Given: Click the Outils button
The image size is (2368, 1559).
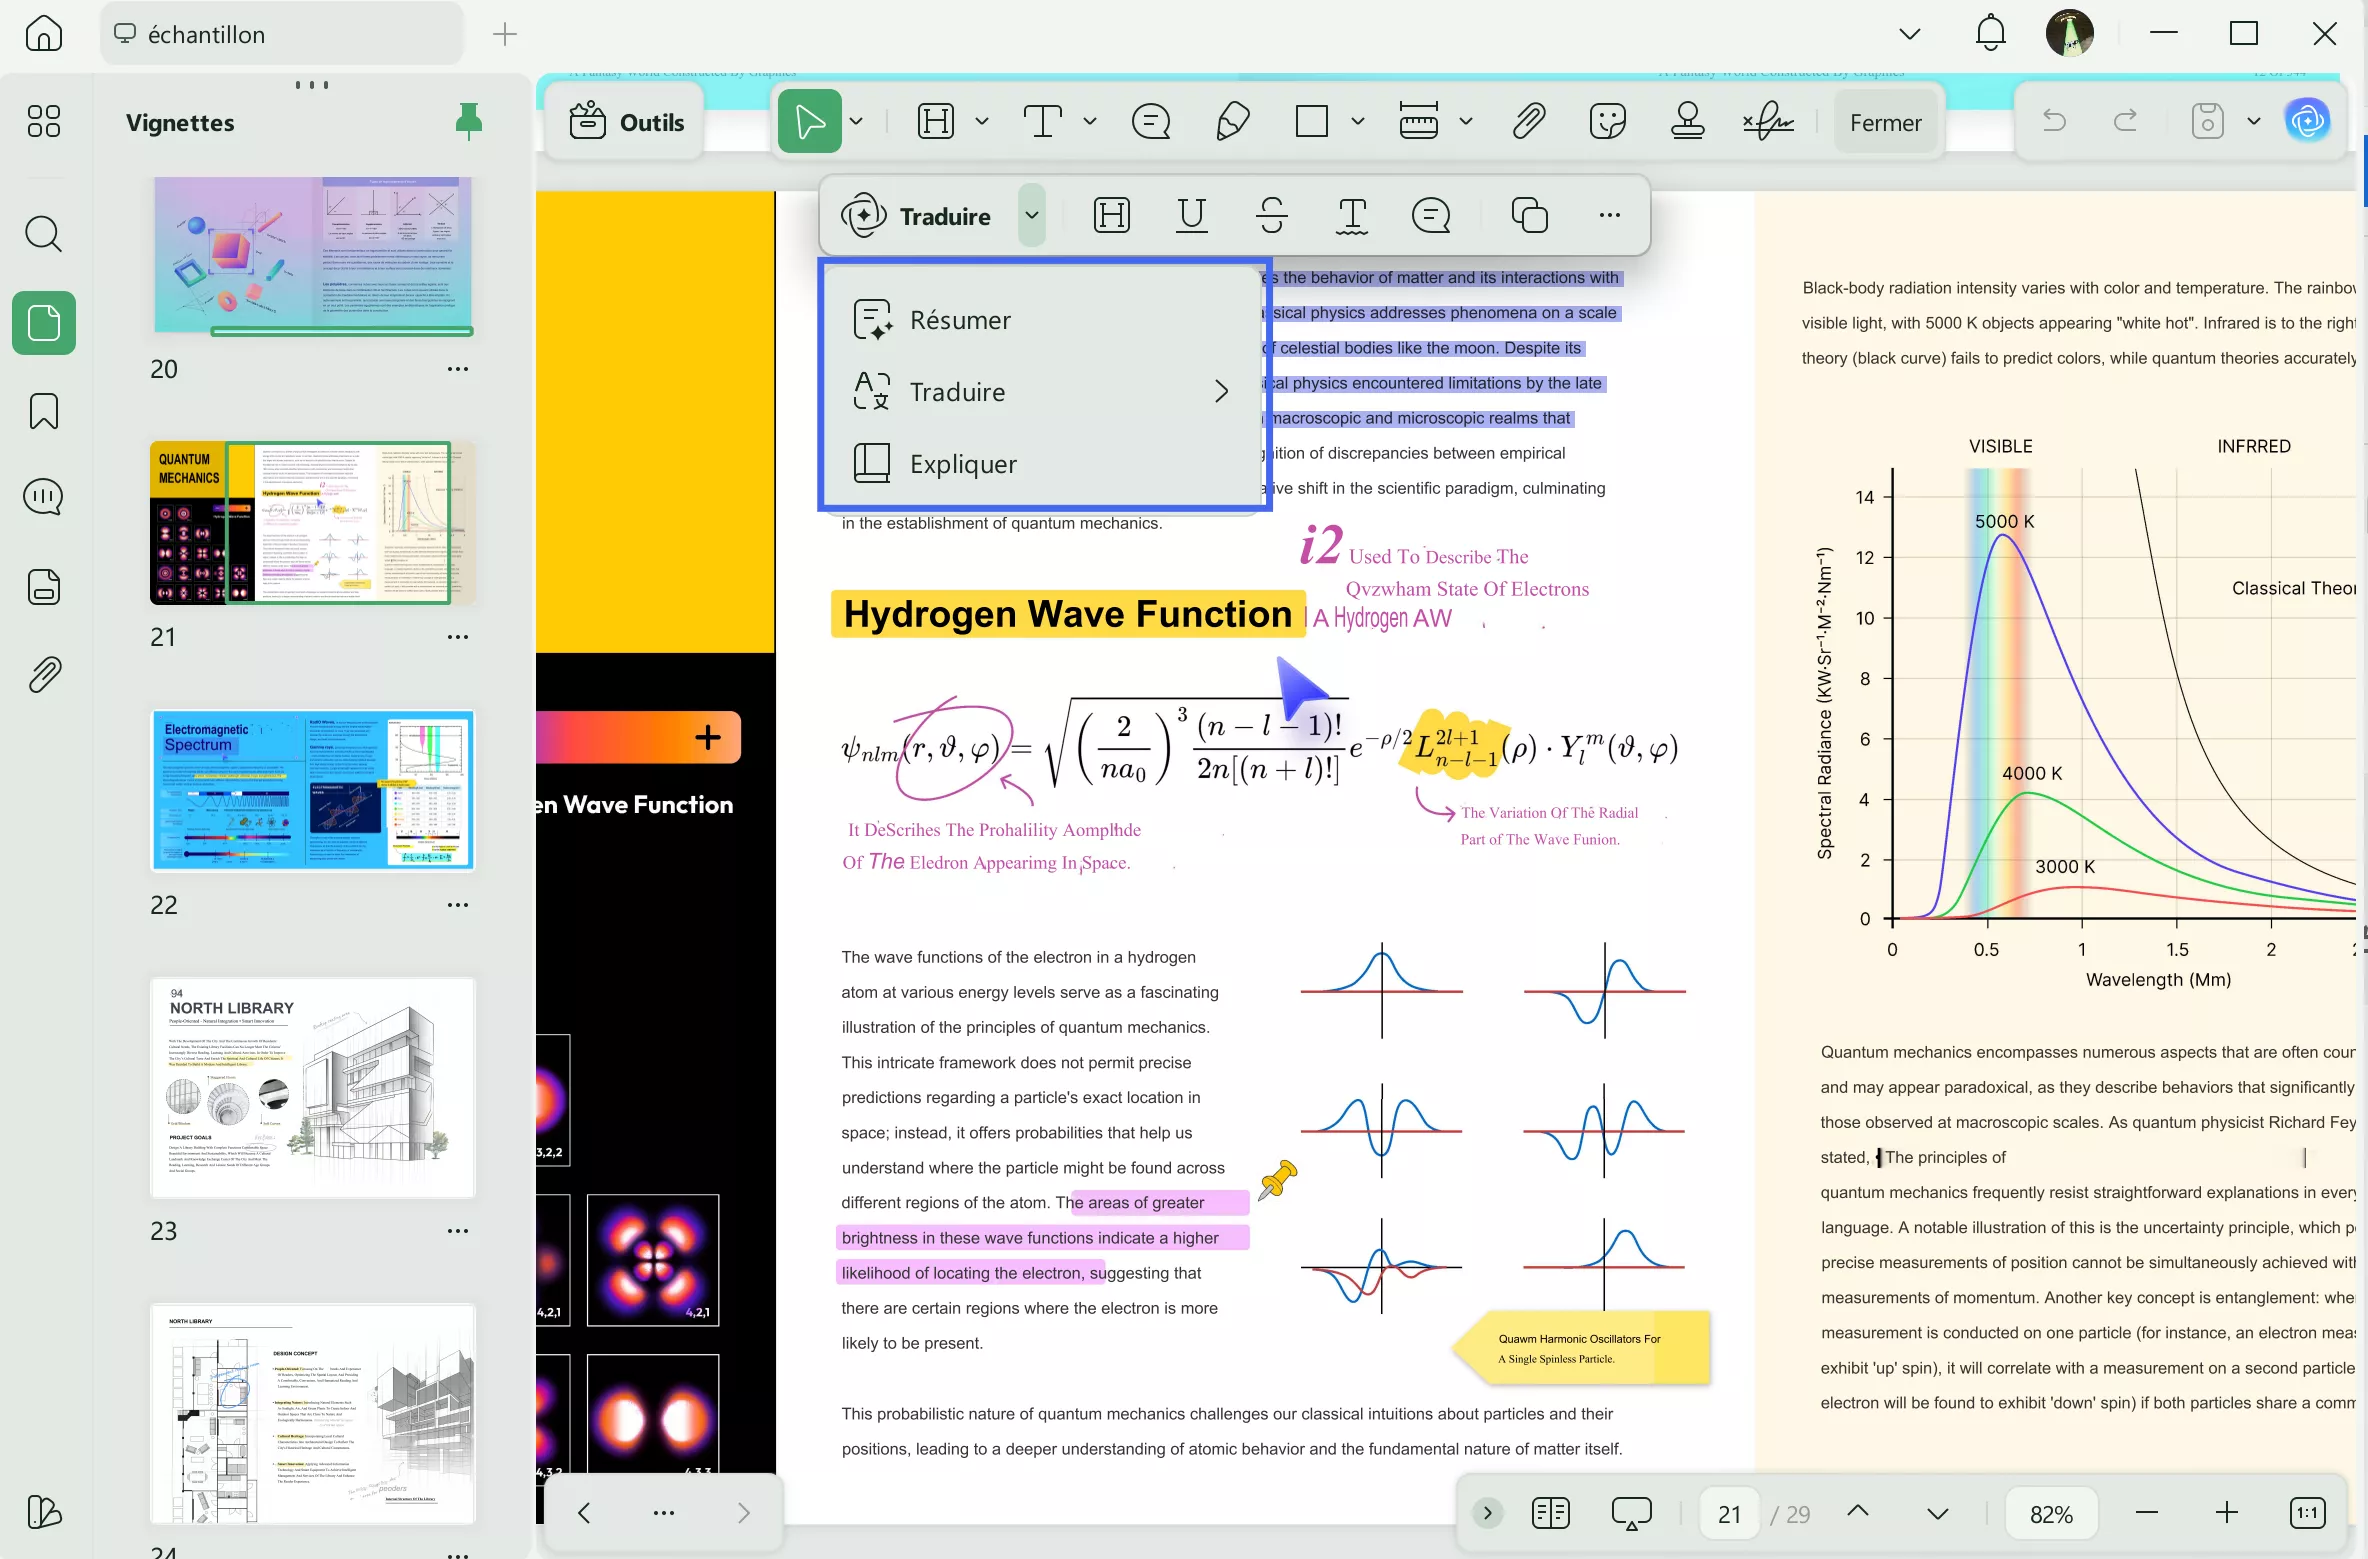Looking at the screenshot, I should [627, 122].
